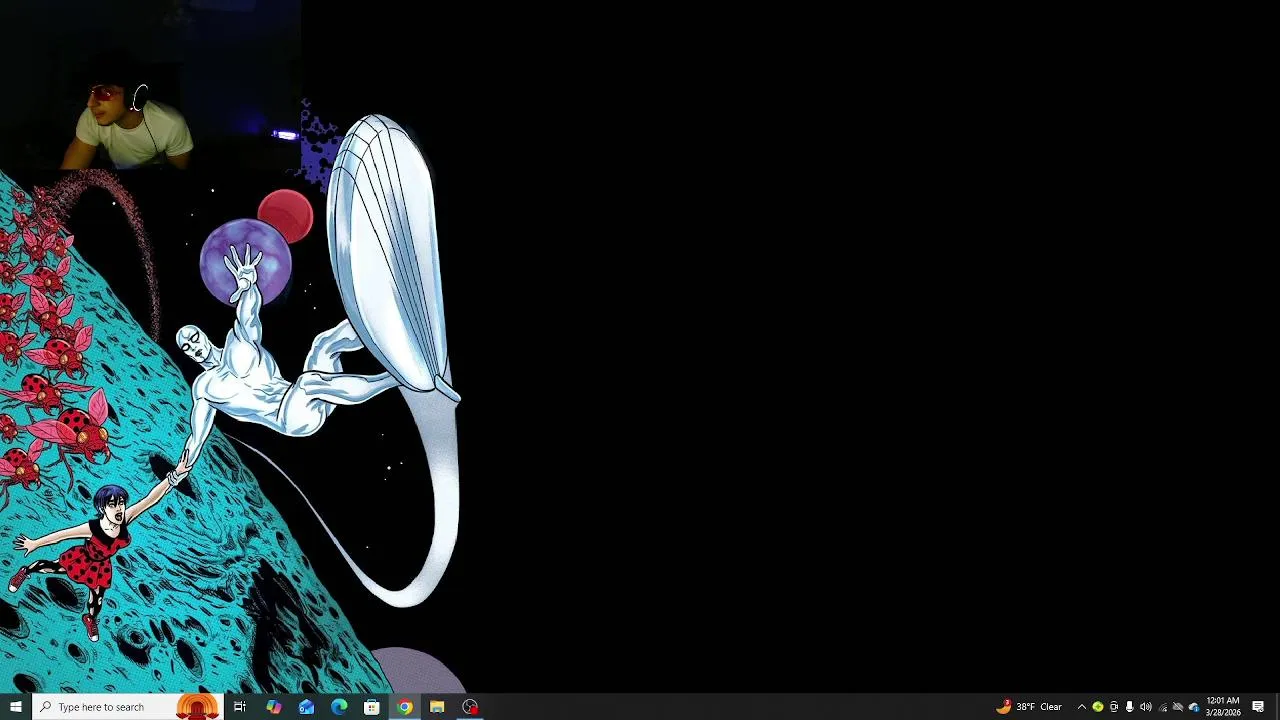Open the volume speaker control
Screen dimensions: 1280x720
1146,707
